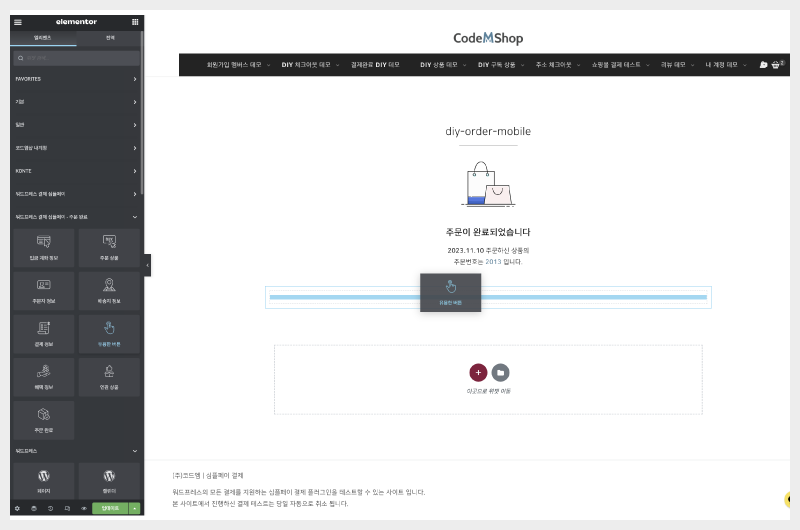Click the add new section plus button
Image resolution: width=800 pixels, height=530 pixels.
click(x=478, y=372)
